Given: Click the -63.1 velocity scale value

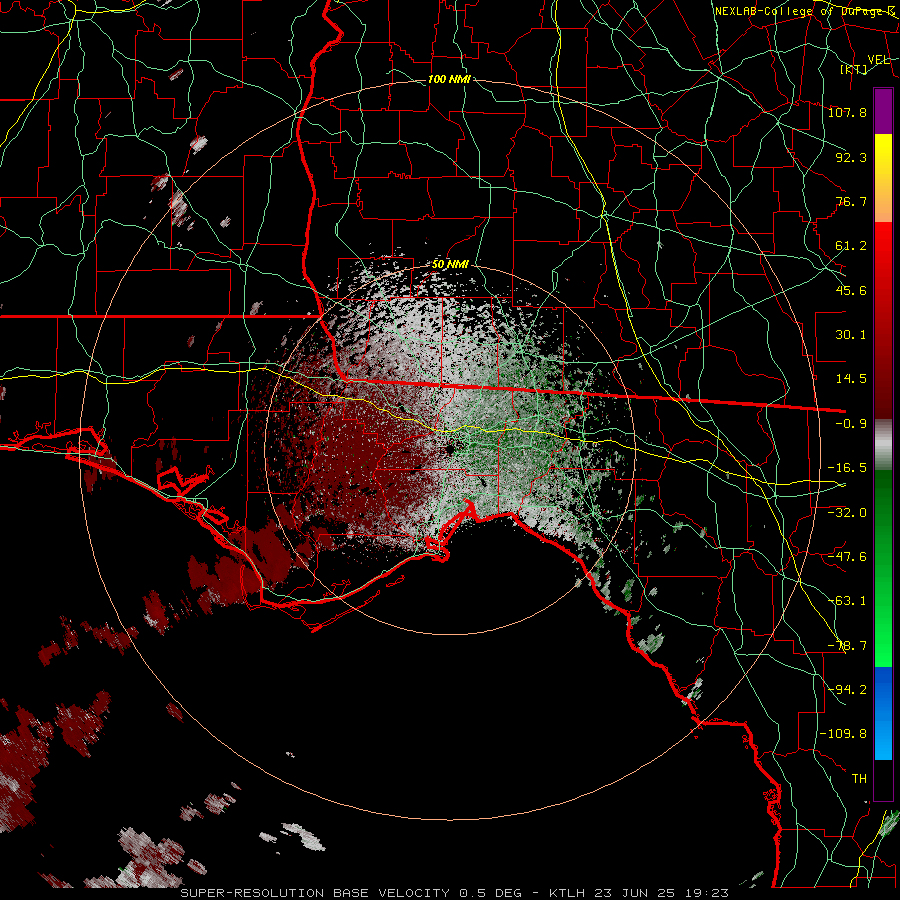Looking at the screenshot, I should pos(847,601).
